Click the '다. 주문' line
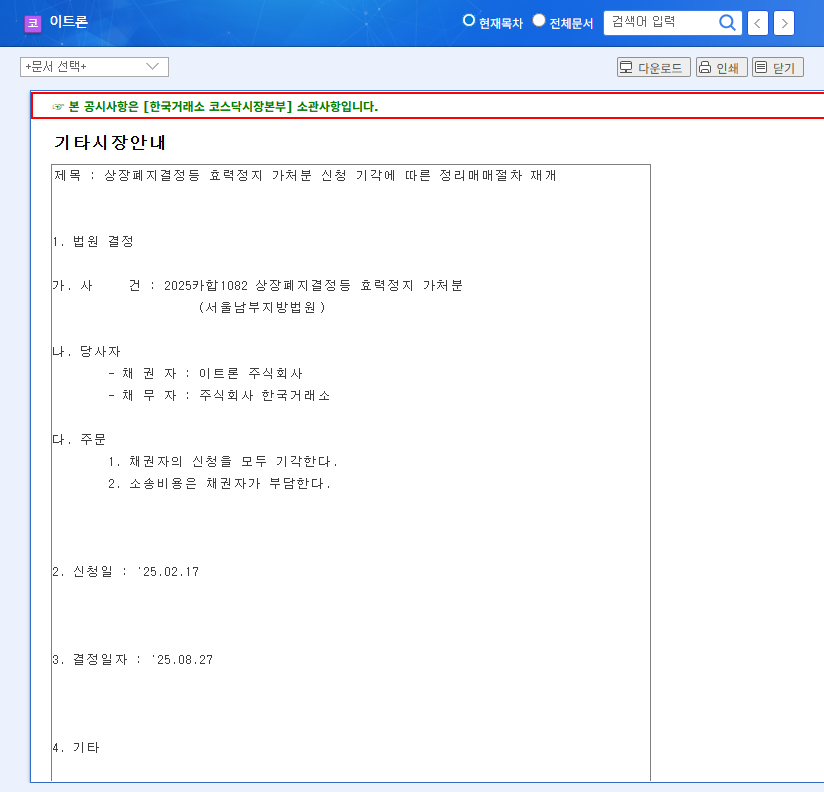 point(79,439)
